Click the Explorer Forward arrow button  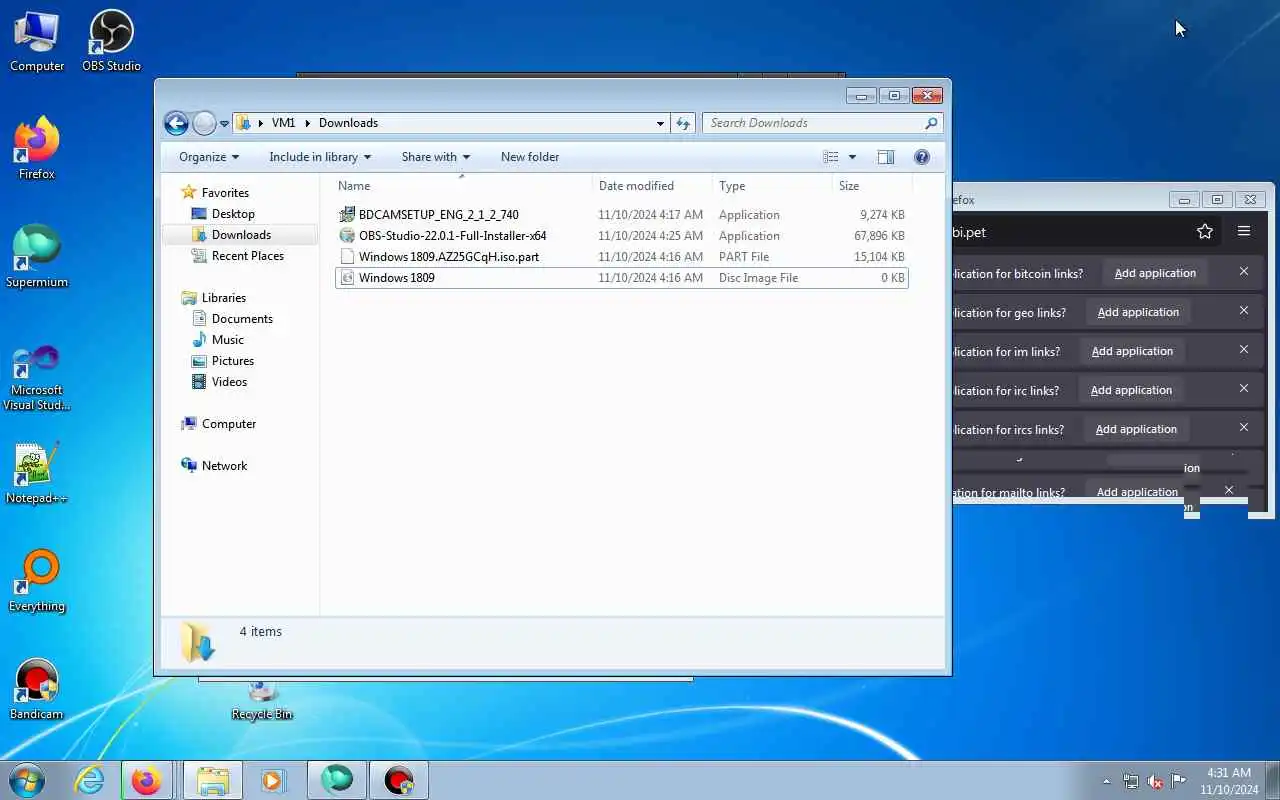(x=204, y=123)
